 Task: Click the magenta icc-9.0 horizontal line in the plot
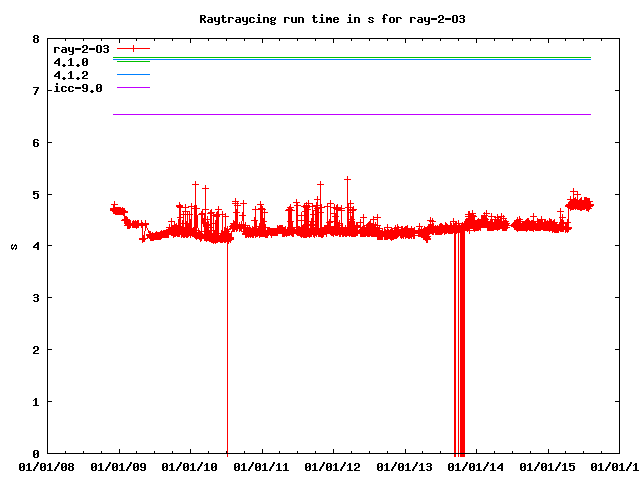click(350, 114)
